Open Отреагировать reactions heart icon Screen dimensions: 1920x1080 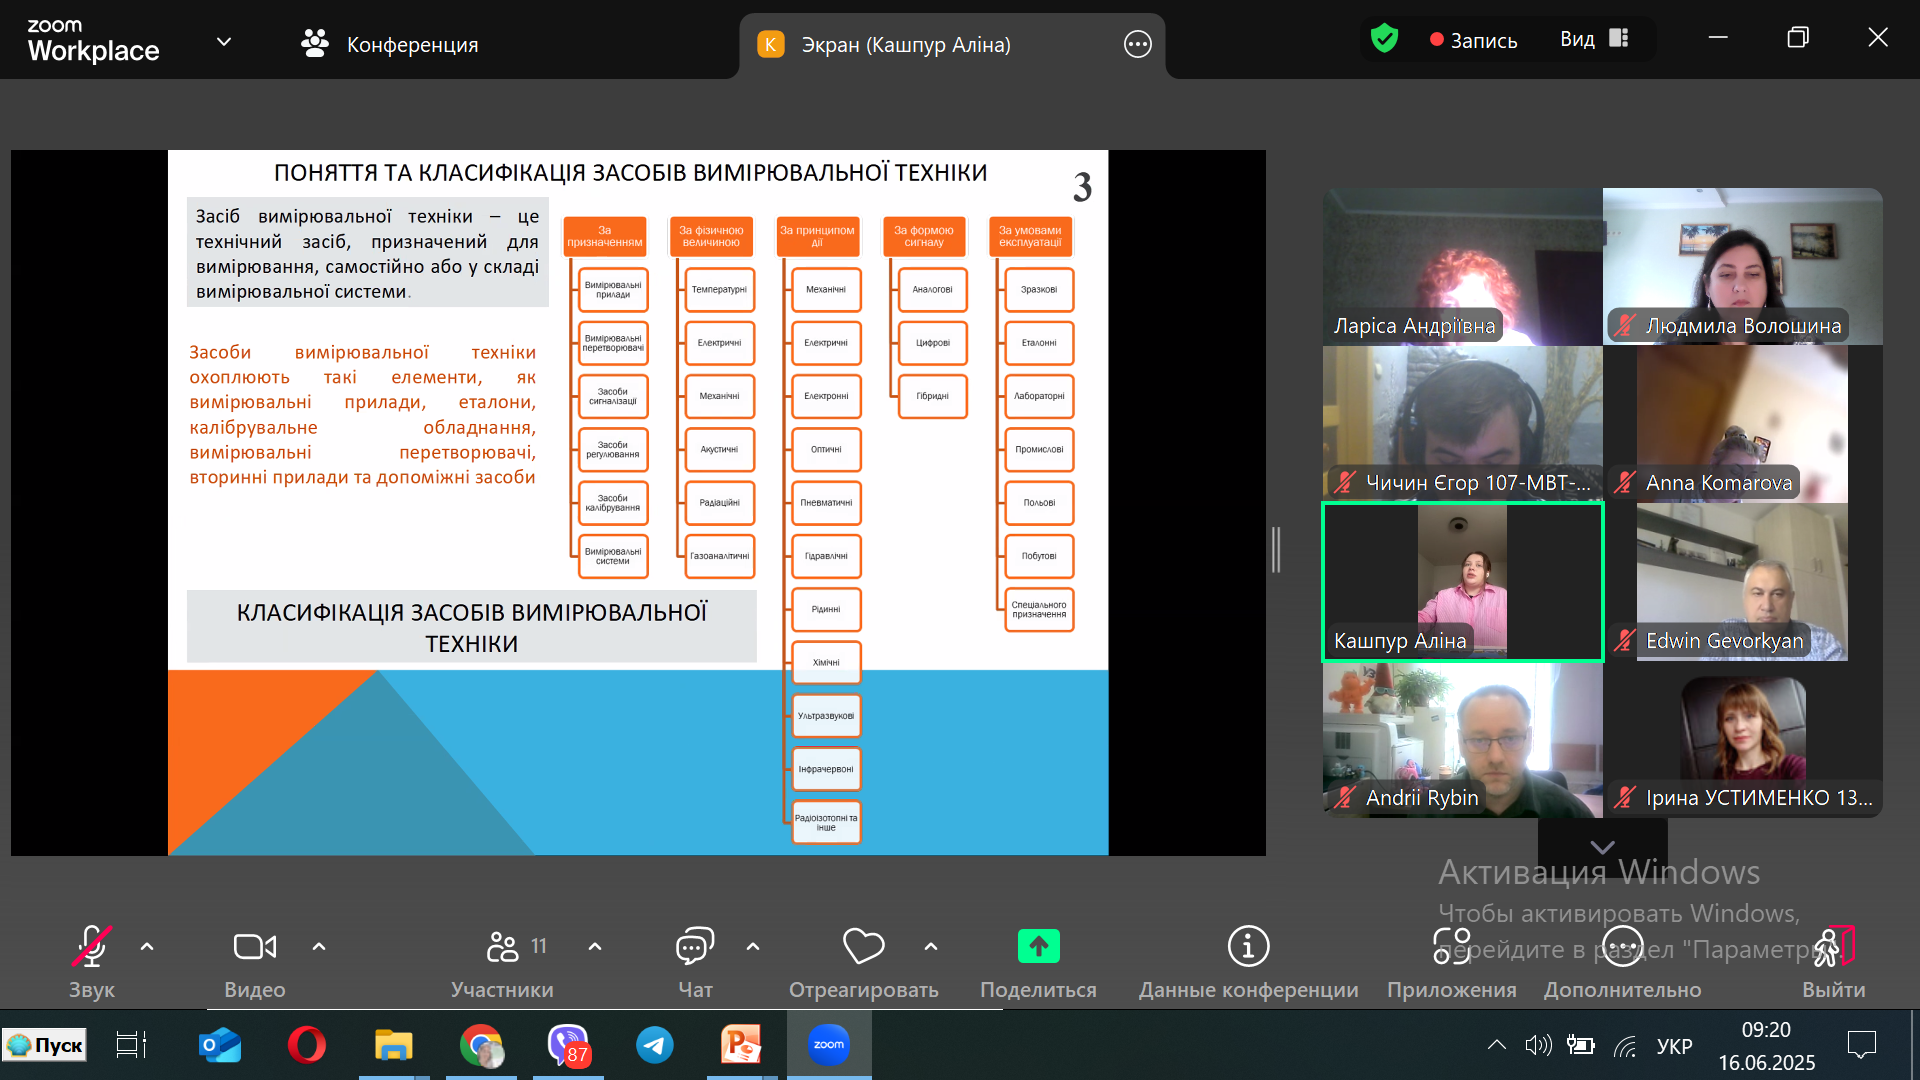863,946
